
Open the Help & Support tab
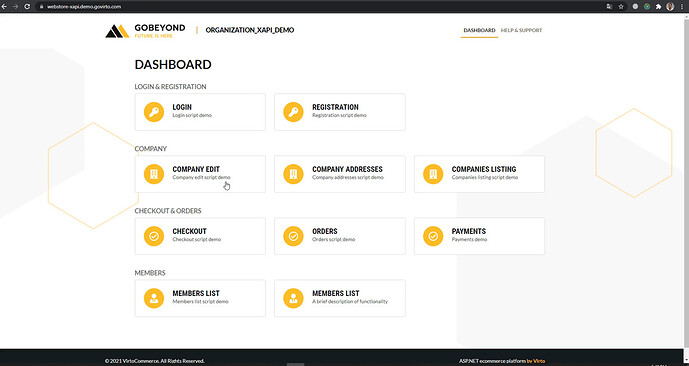pyautogui.click(x=521, y=30)
